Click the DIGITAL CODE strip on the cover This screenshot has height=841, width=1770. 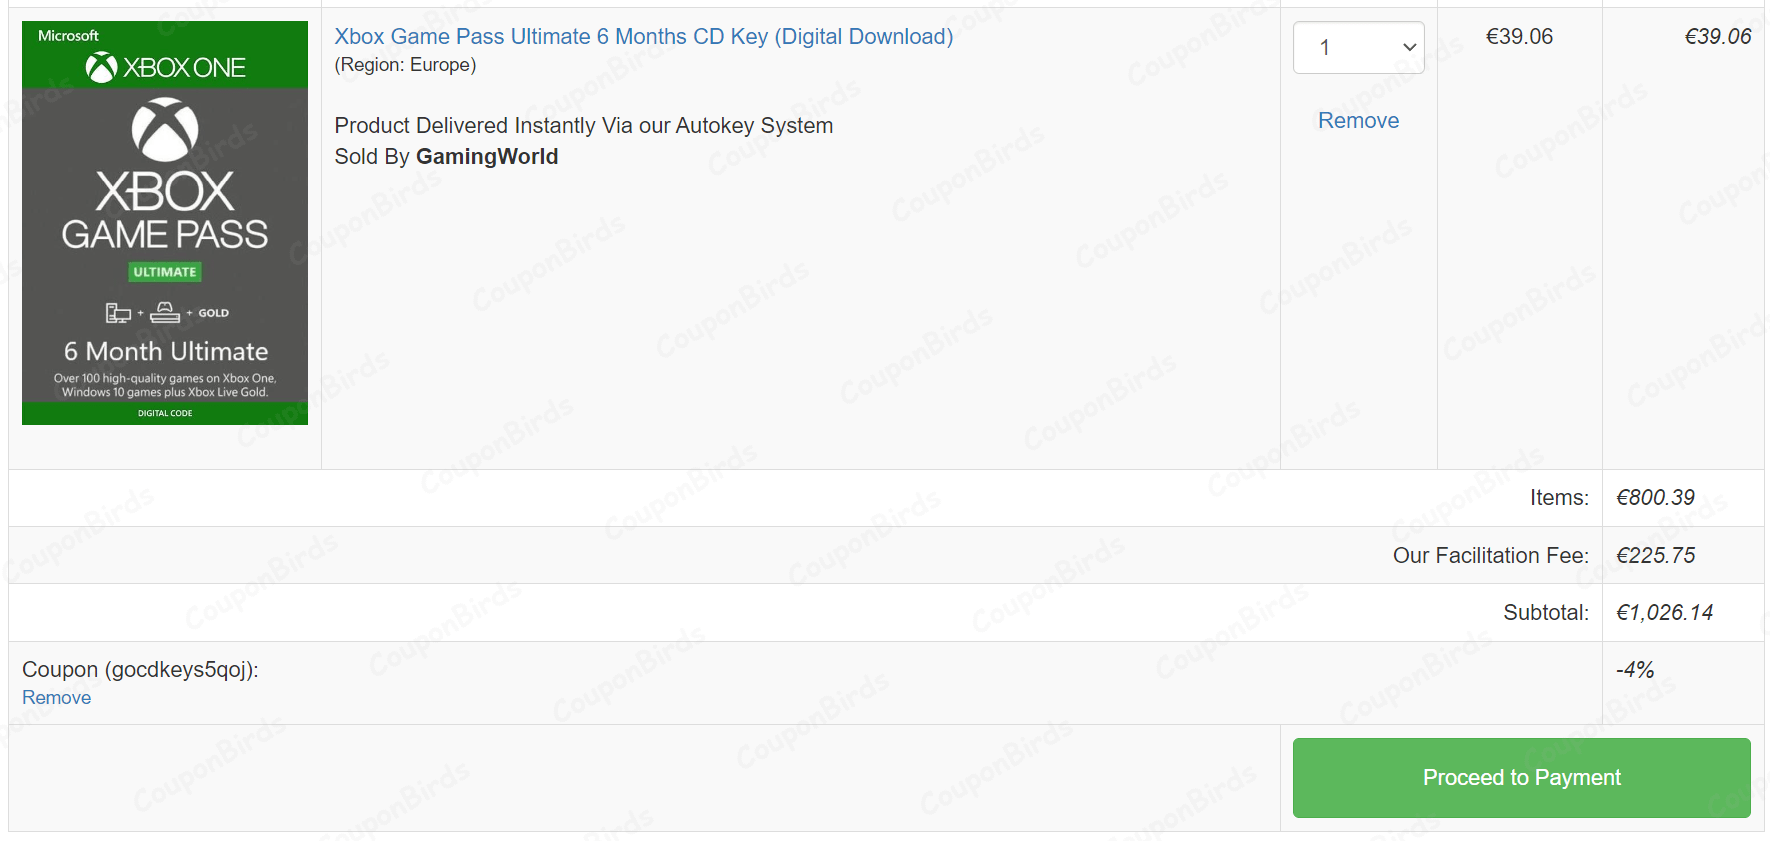point(165,413)
